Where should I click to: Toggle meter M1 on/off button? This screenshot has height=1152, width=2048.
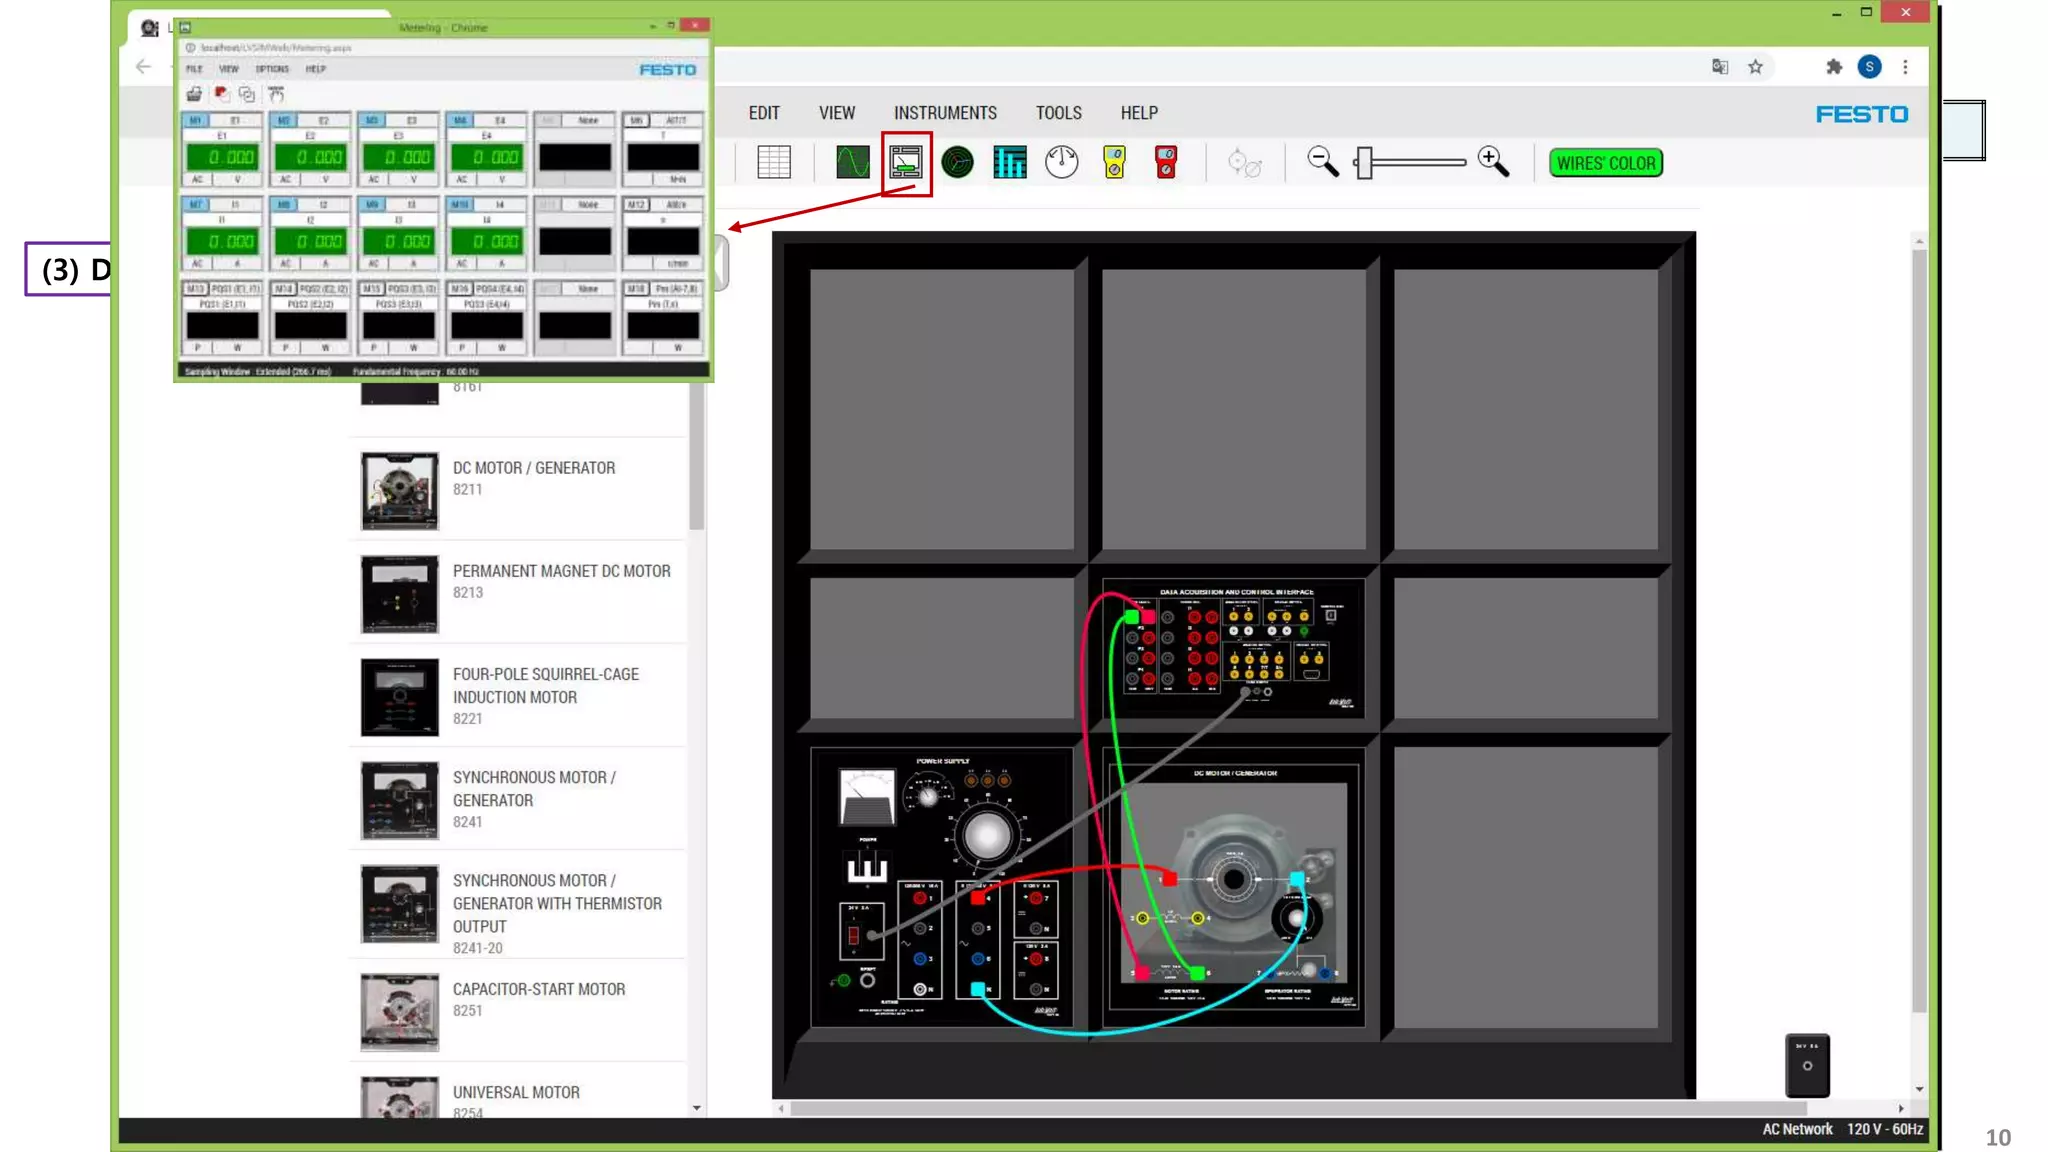196,120
